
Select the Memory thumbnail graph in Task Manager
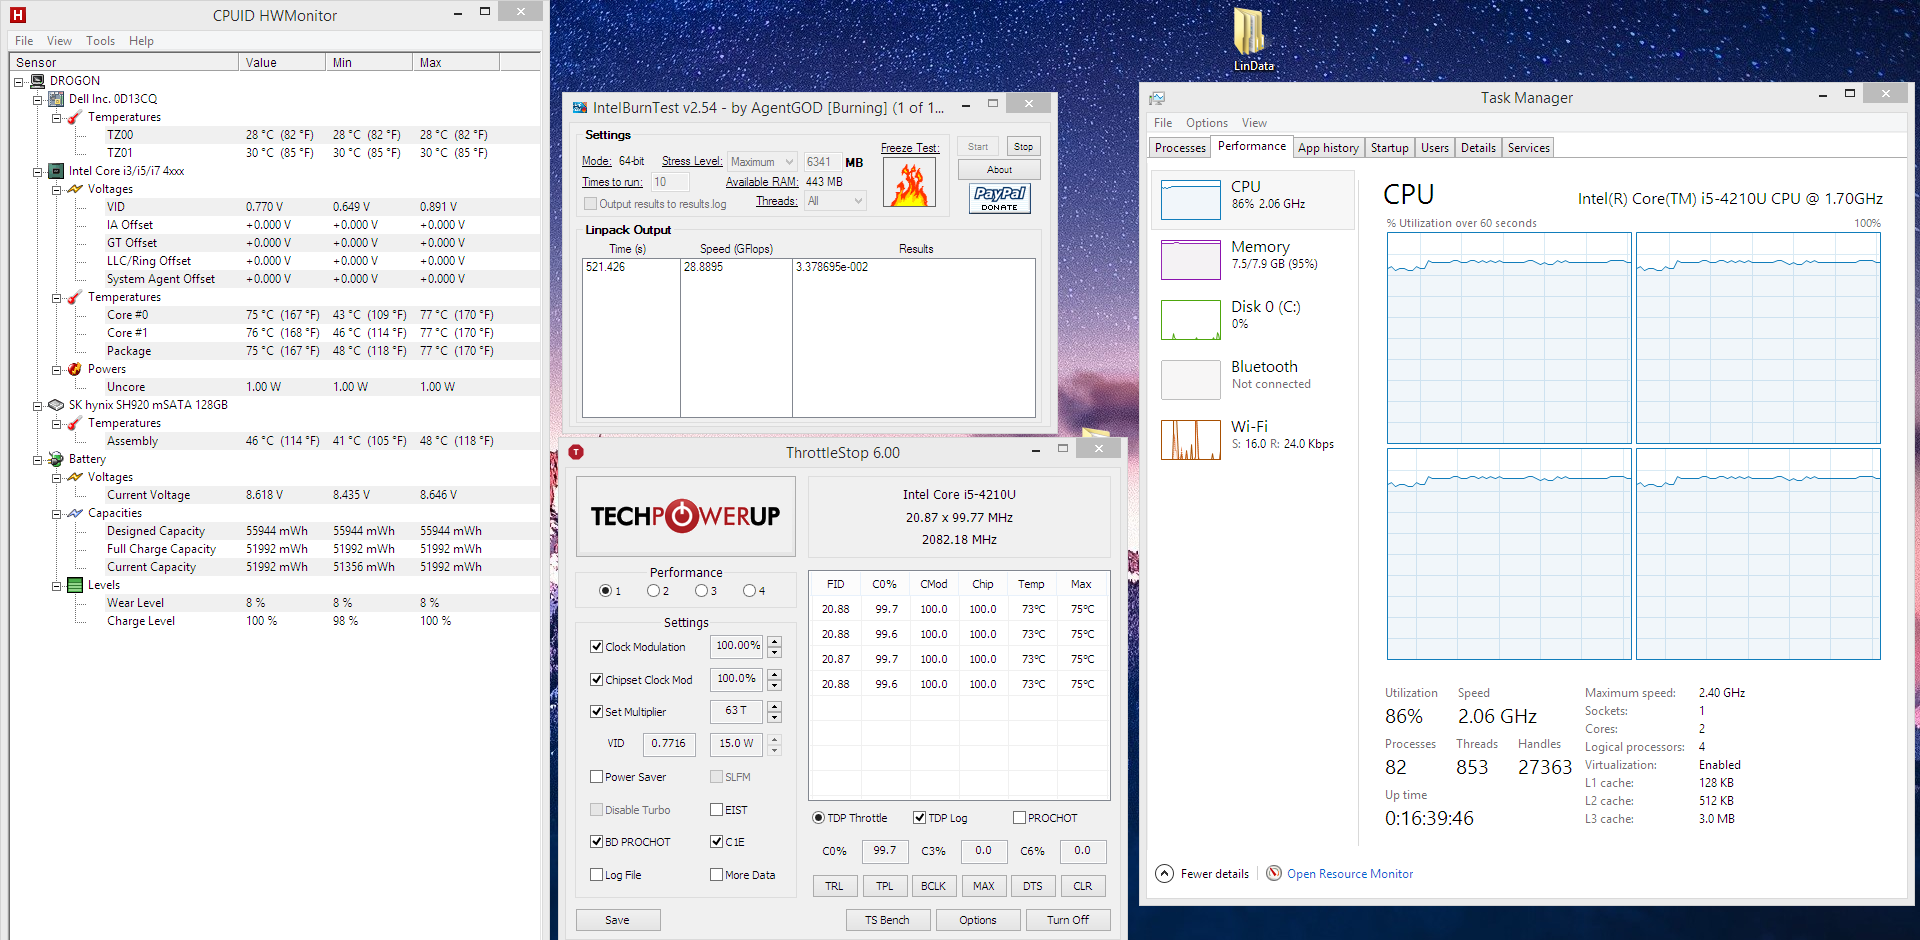[1190, 260]
